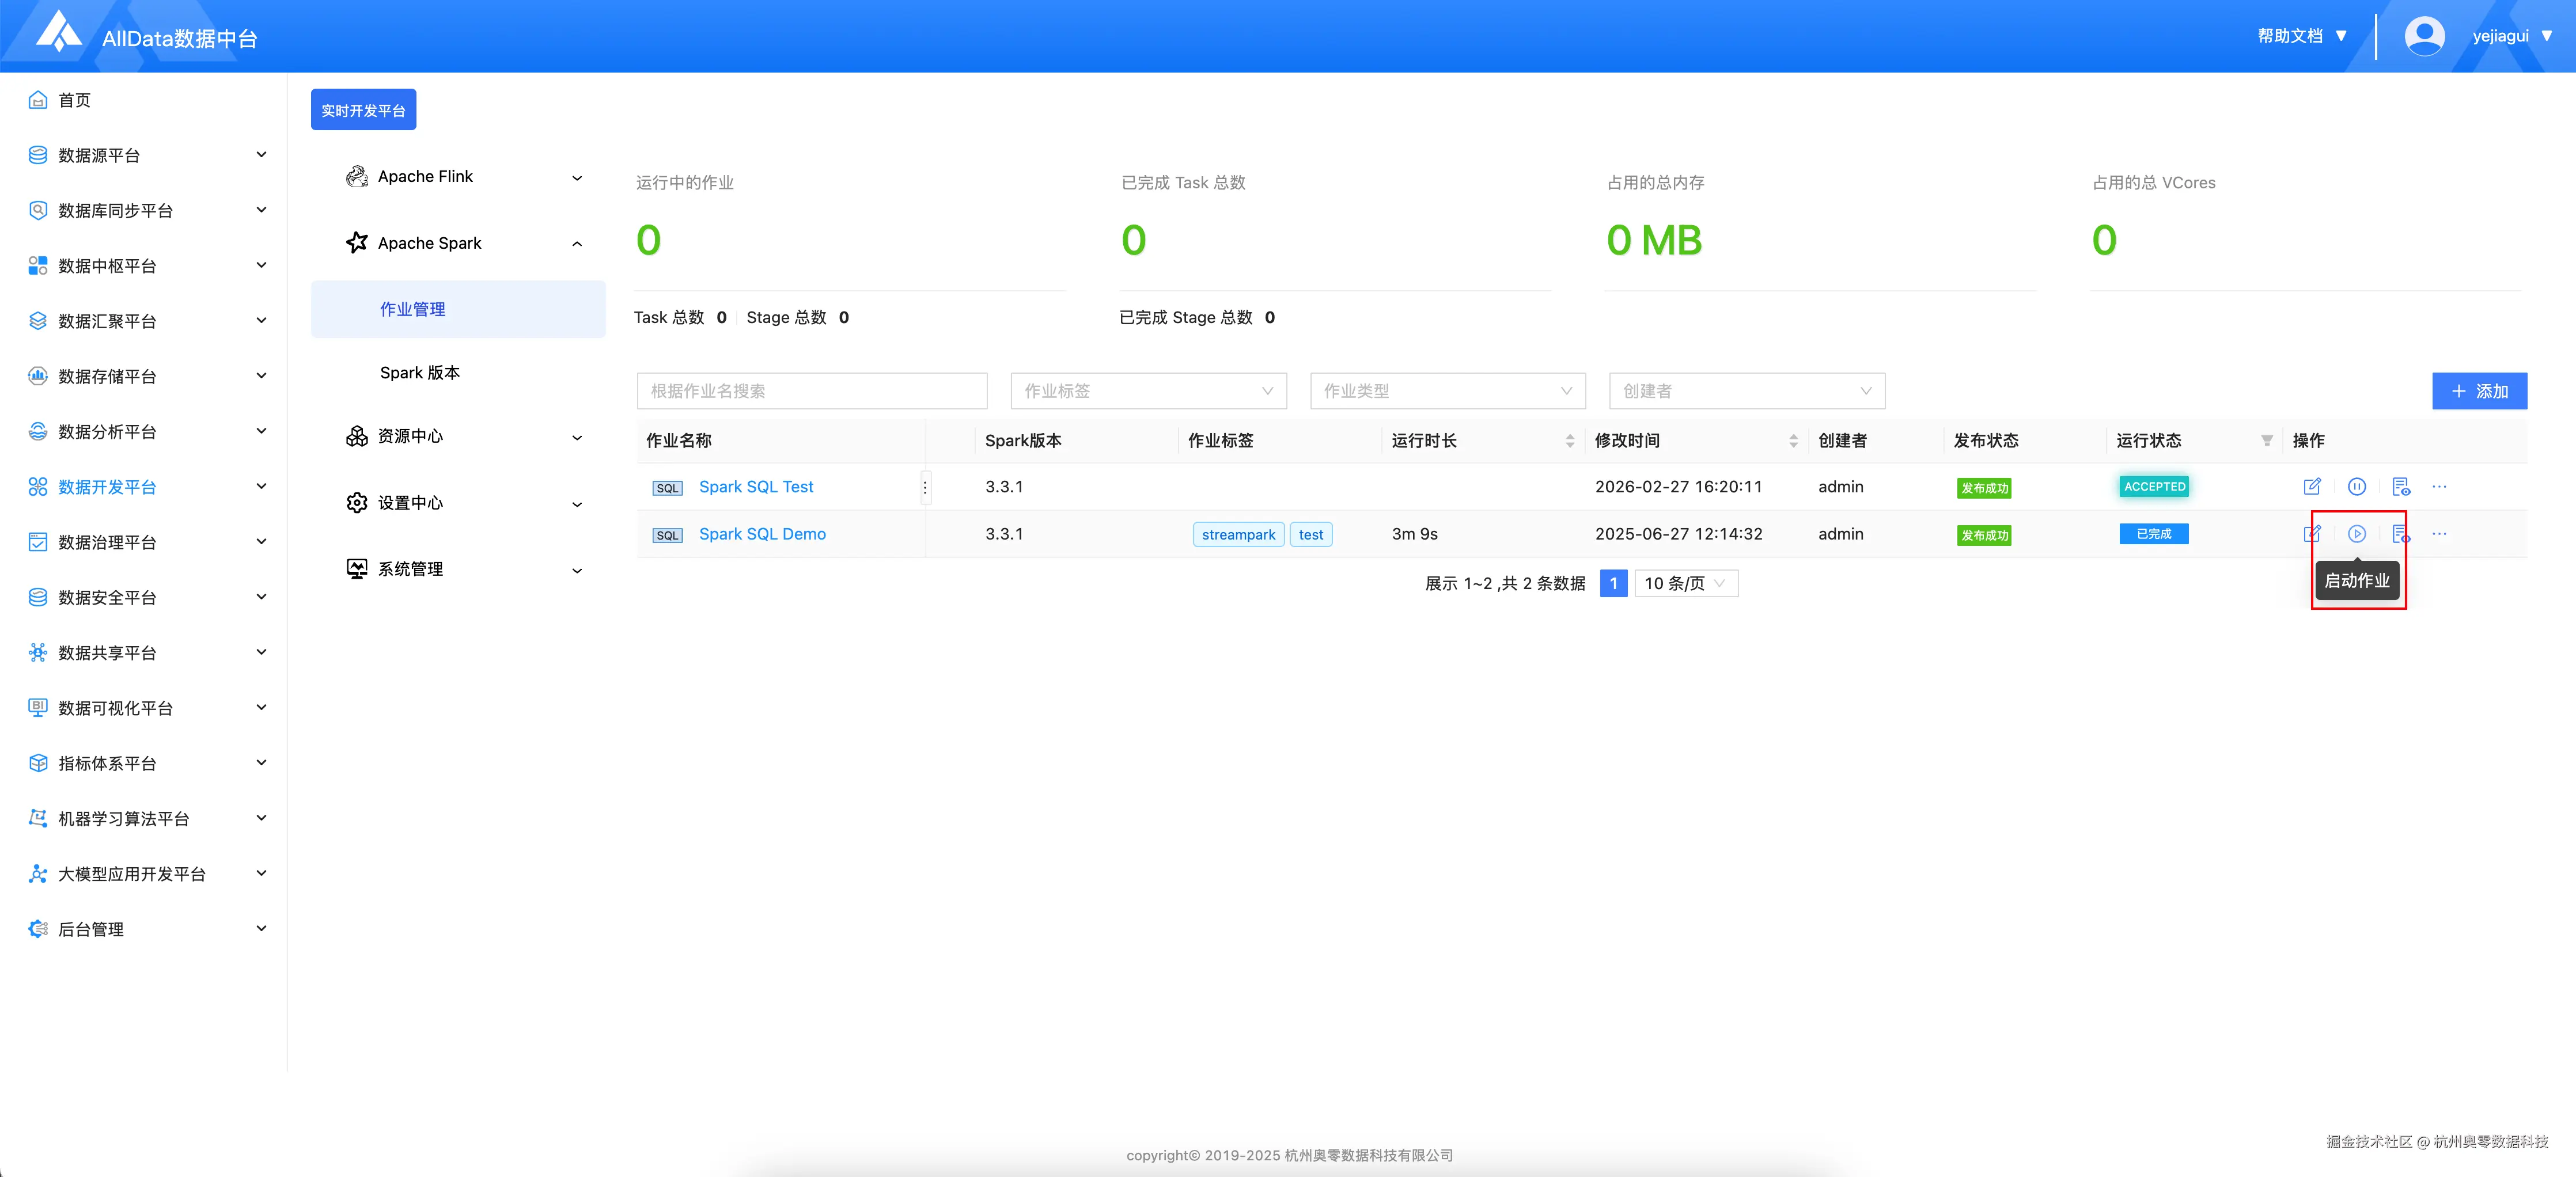Image resolution: width=2576 pixels, height=1177 pixels.
Task: Open the Spark SQL Demo job link
Action: pos(762,534)
